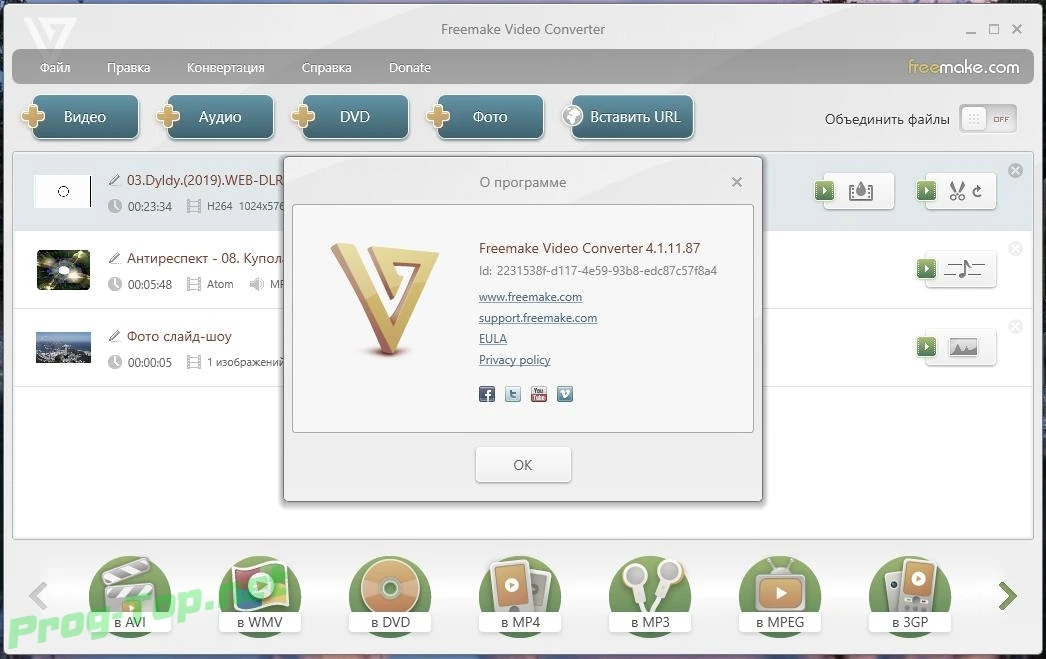Screen dimensions: 1046x659
Task: Click the 00:23:34 duration value
Action: tap(149, 207)
